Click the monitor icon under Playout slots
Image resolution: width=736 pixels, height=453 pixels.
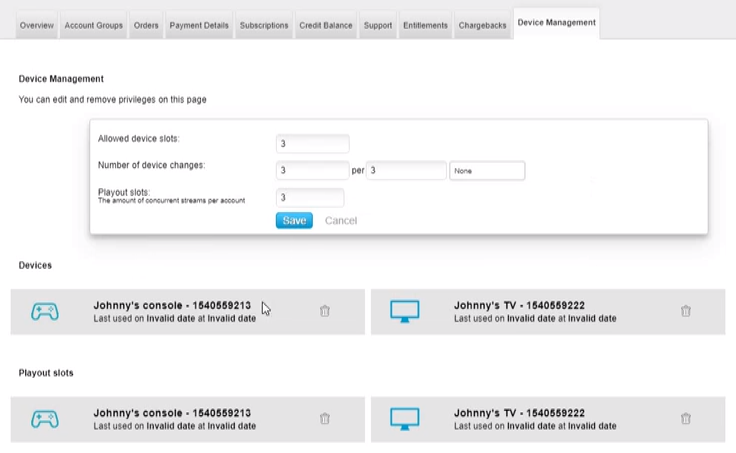point(404,419)
